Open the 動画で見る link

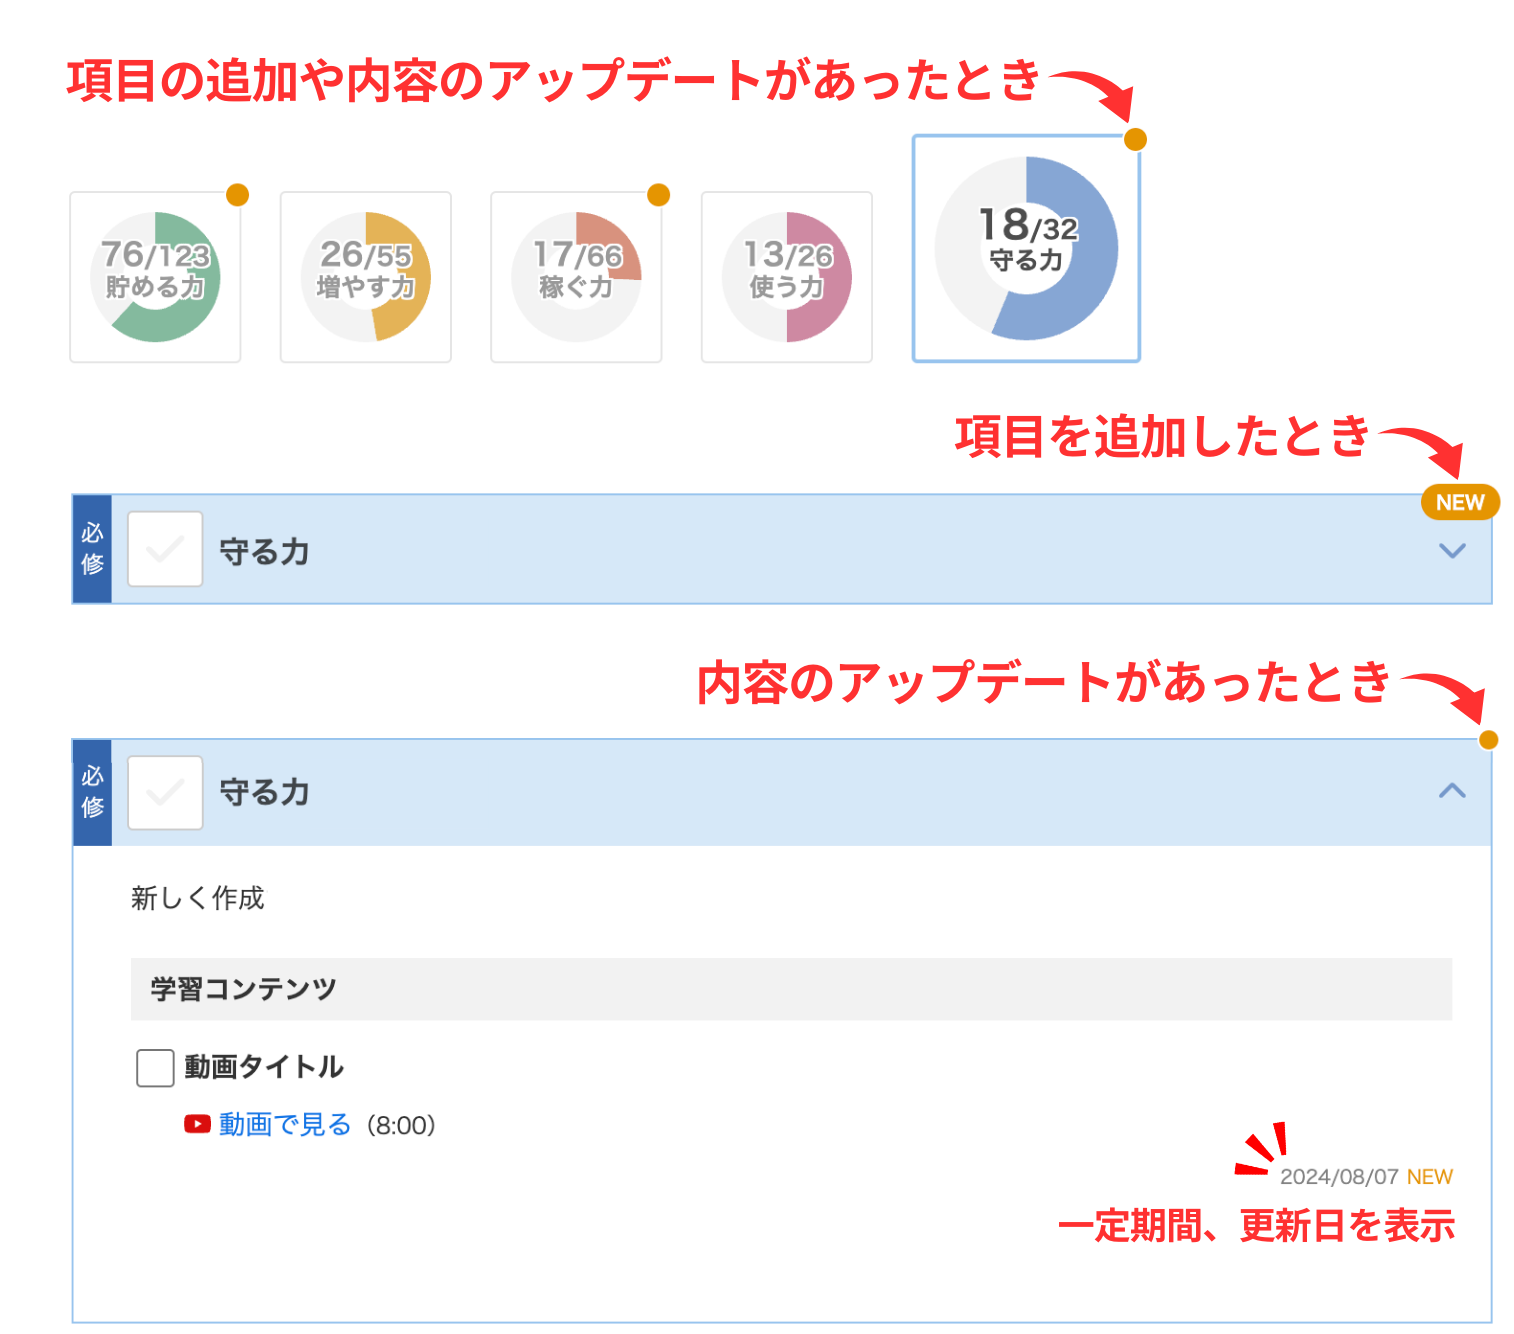[x=285, y=1124]
